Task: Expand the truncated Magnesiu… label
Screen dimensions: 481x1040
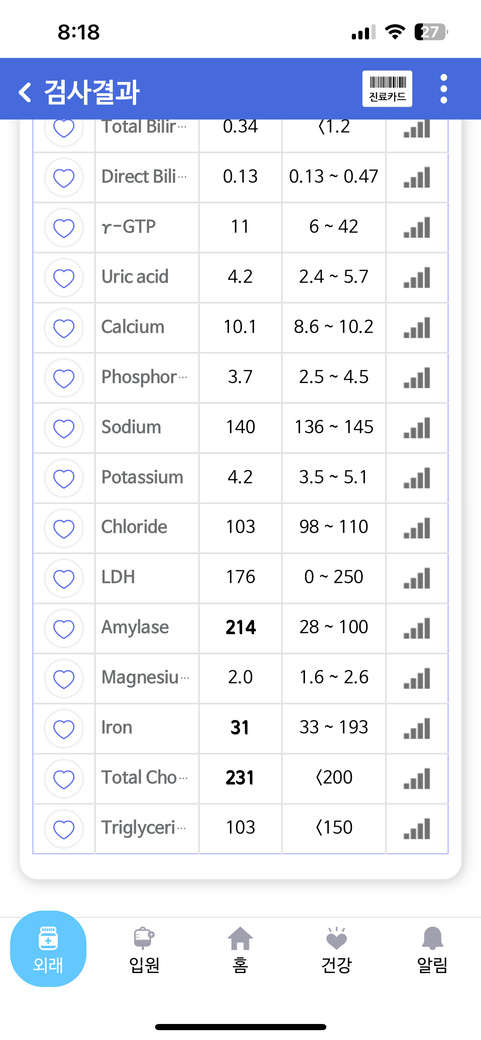Action: pos(145,677)
